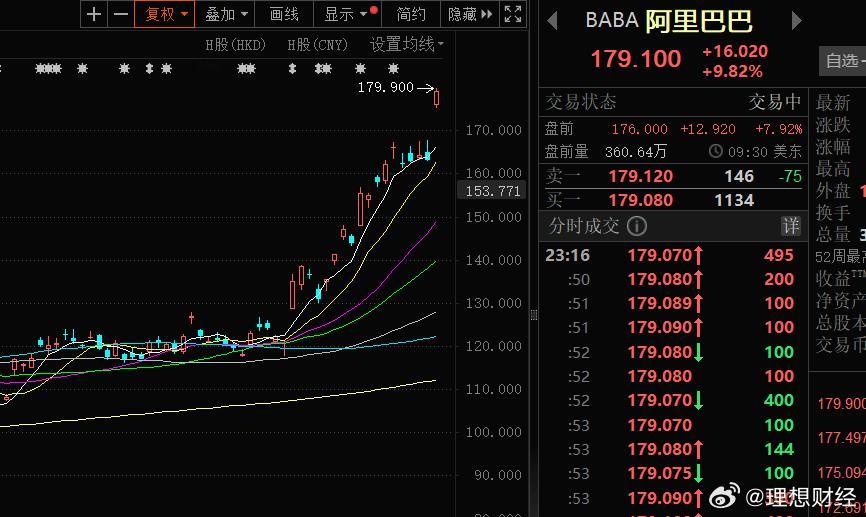Click the 买一 price 179.080

641,200
